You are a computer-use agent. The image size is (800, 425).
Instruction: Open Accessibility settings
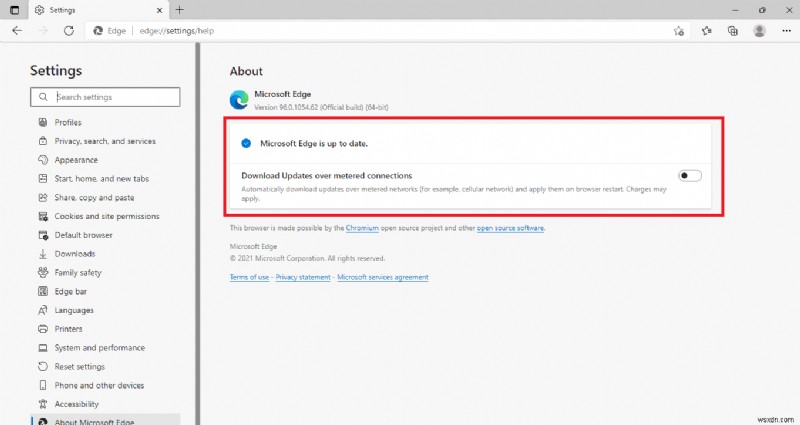77,404
